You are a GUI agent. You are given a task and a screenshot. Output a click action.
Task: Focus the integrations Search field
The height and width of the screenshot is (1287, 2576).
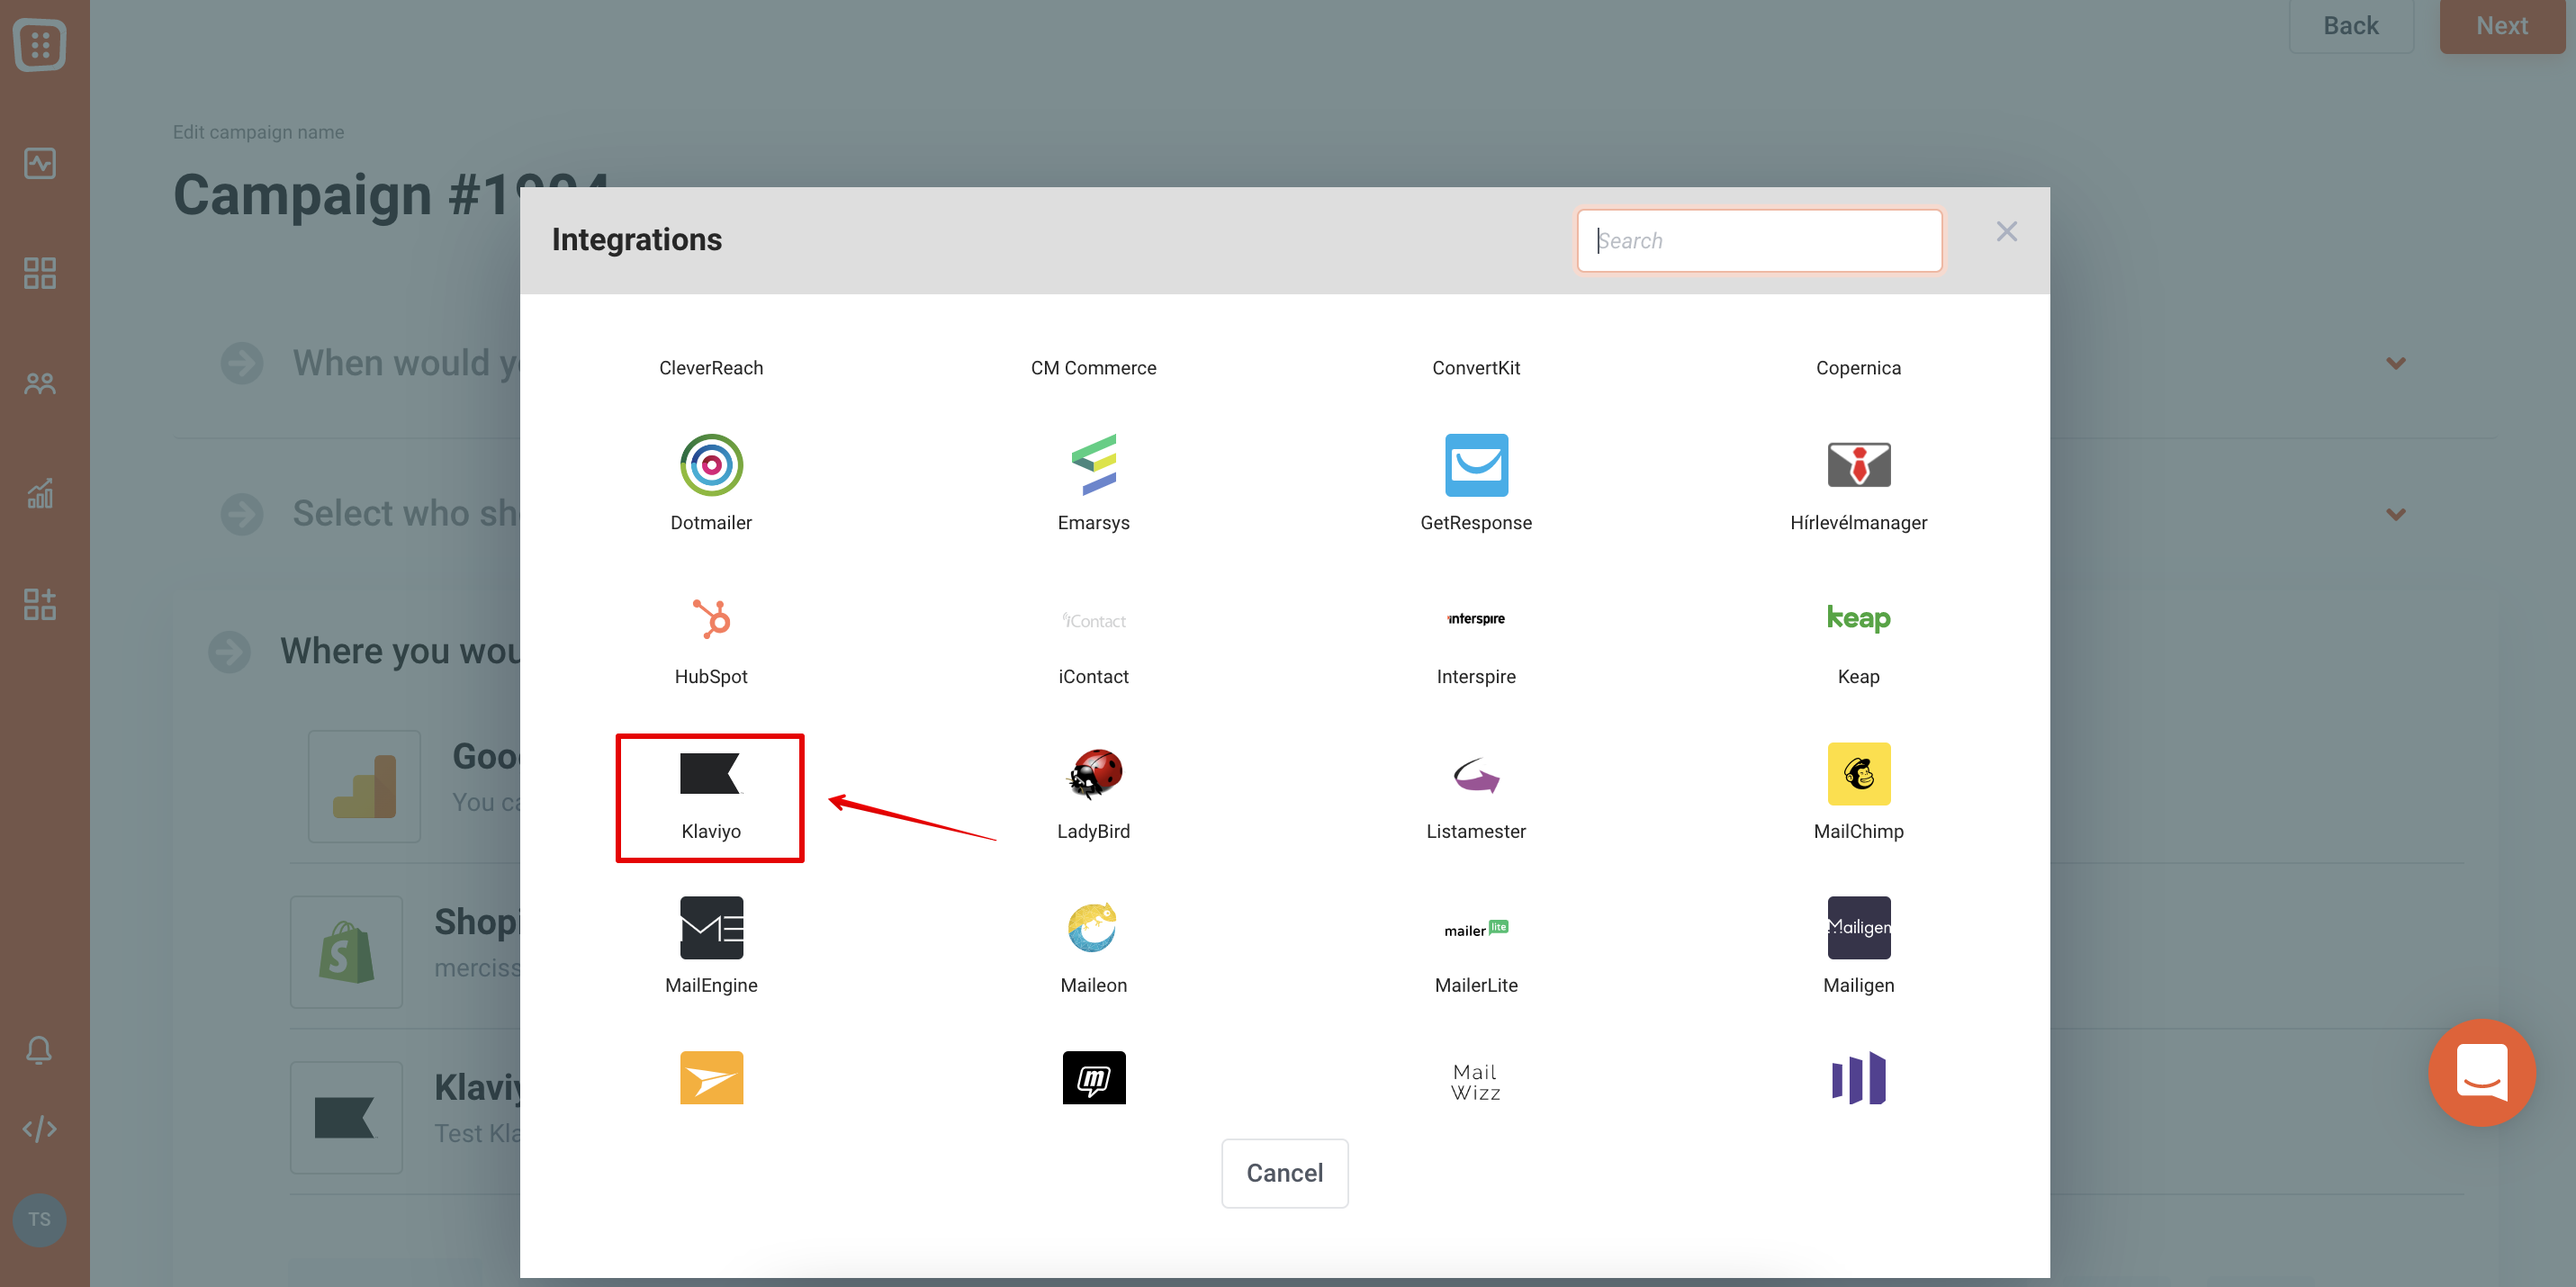click(x=1759, y=240)
